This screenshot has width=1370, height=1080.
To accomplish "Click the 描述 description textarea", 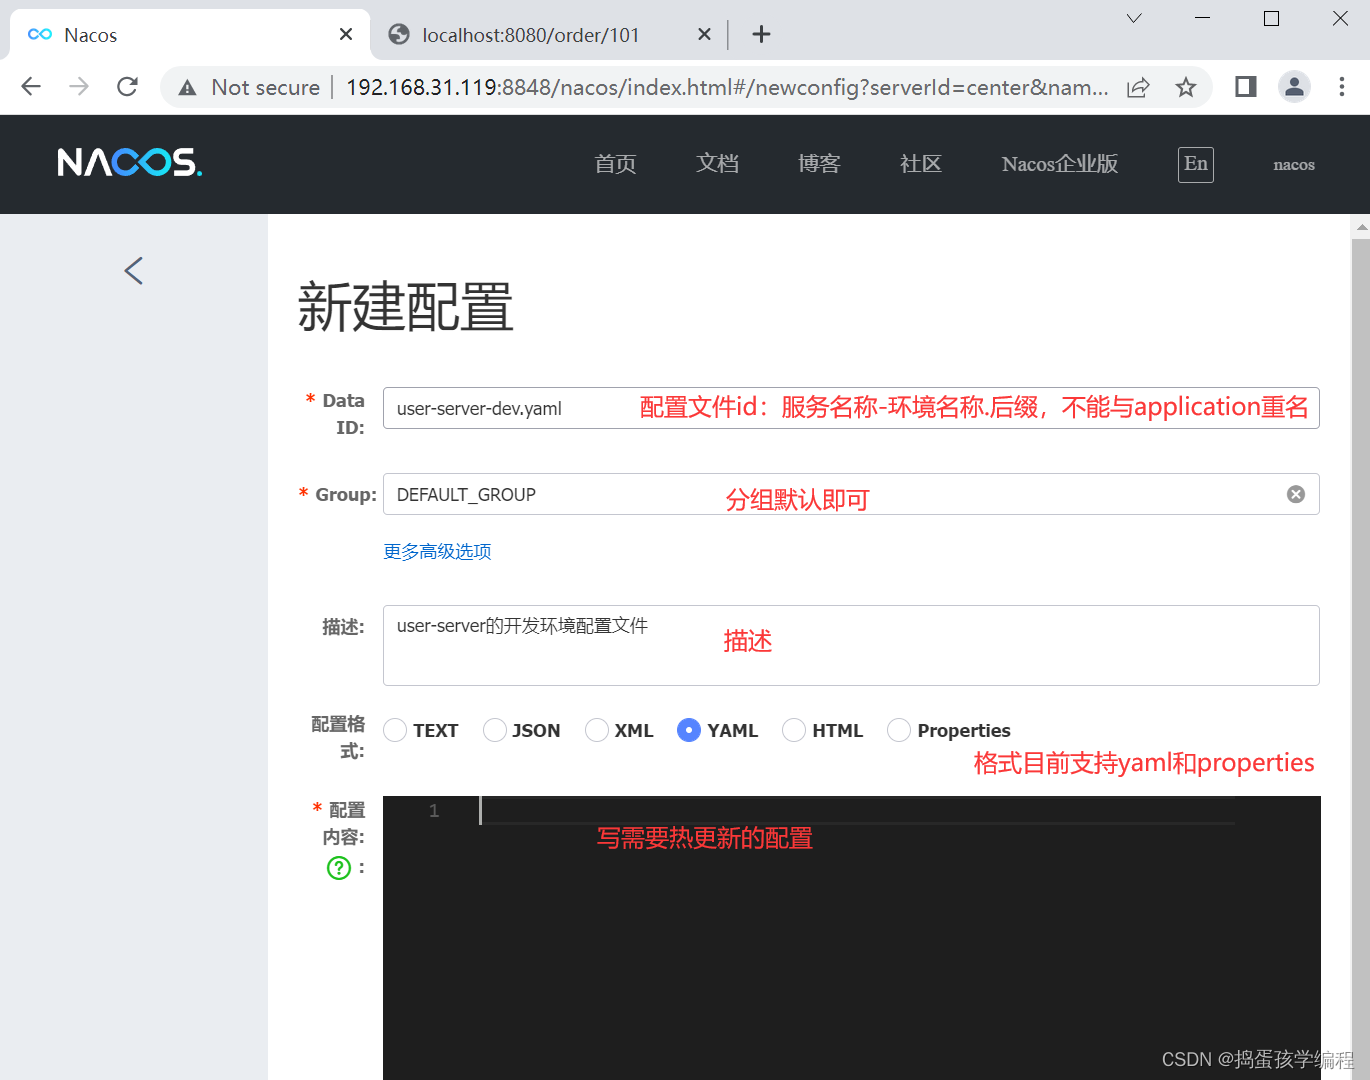I will (851, 645).
